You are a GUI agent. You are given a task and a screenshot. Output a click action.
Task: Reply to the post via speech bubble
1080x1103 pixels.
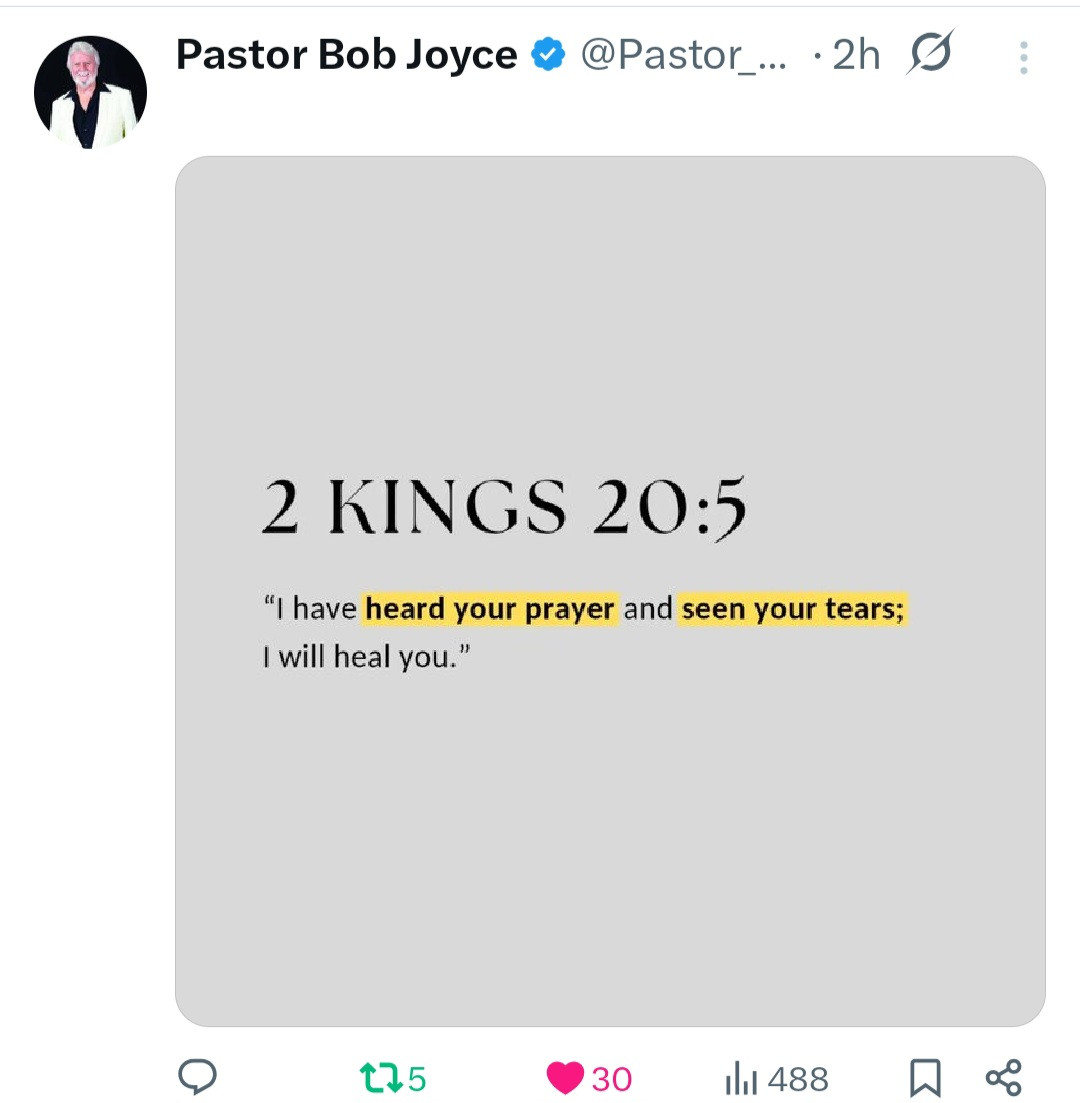click(x=197, y=1078)
